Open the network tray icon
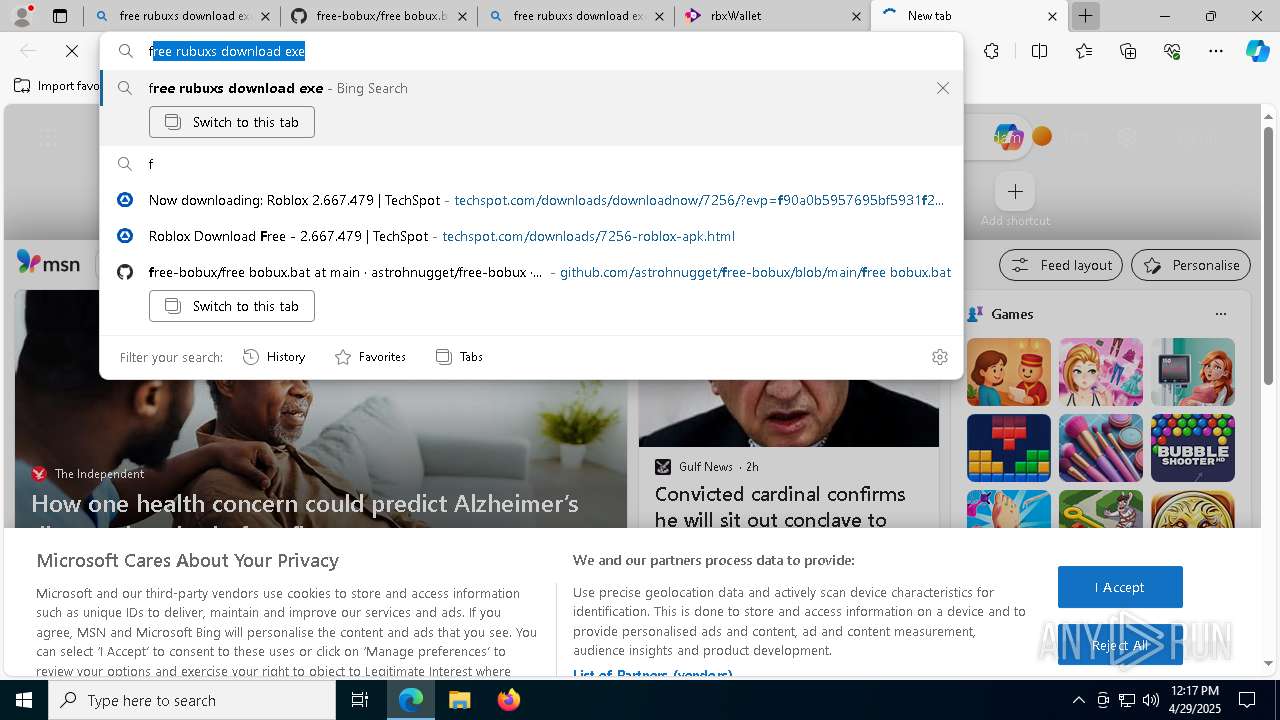Screen dimensions: 1280x720 click(1126, 700)
